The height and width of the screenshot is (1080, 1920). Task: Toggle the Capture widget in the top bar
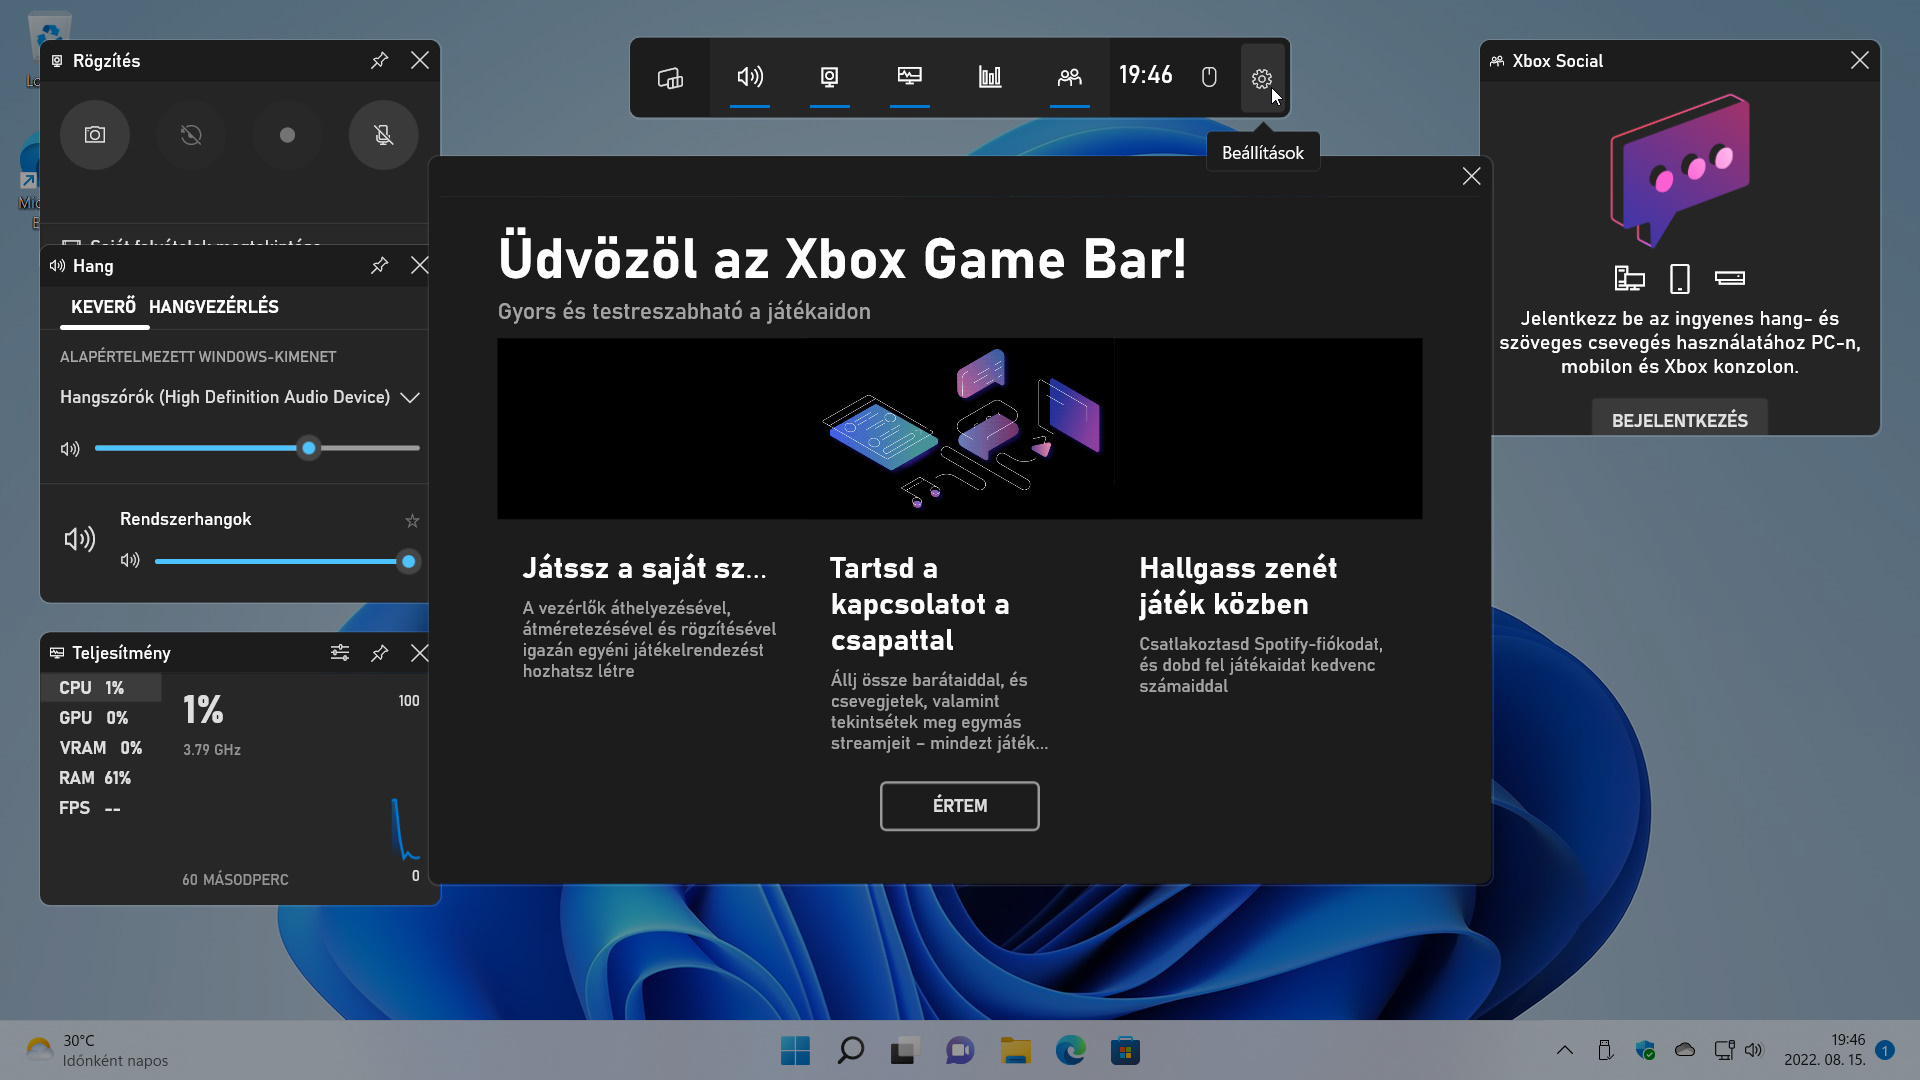(830, 78)
